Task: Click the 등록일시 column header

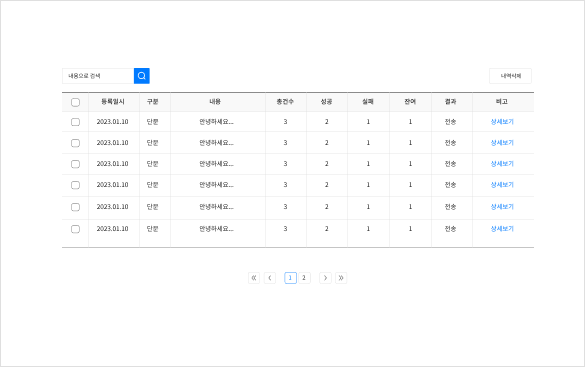Action: (113, 101)
